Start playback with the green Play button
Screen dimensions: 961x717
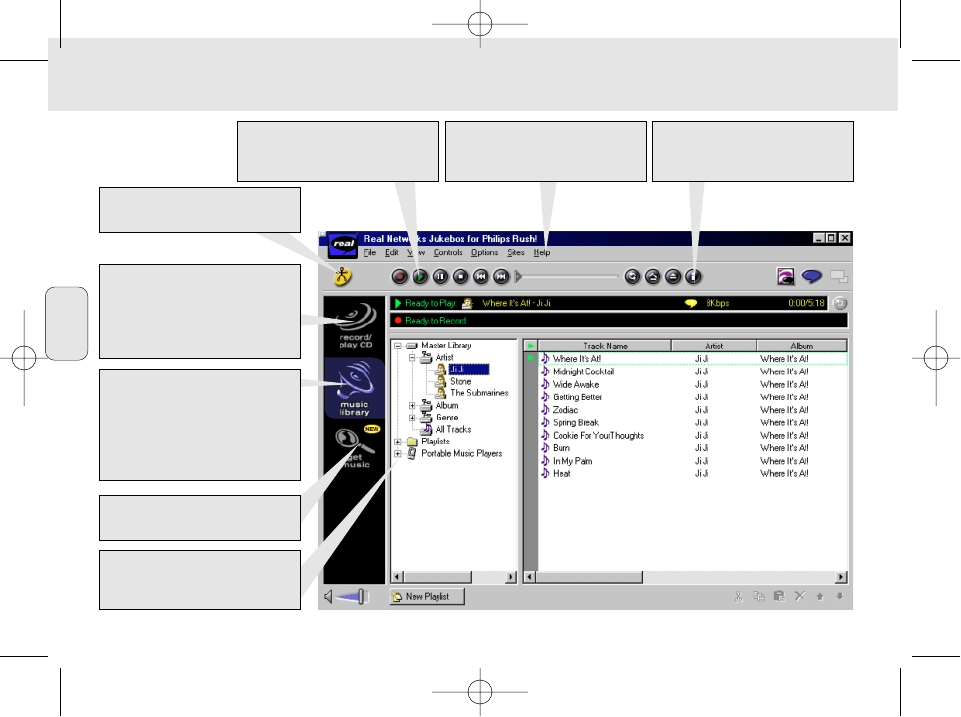420,277
